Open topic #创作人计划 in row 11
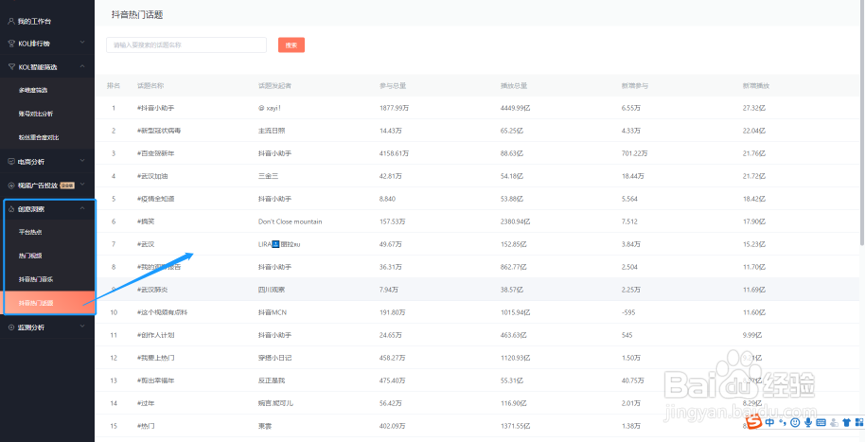The height and width of the screenshot is (442, 865). click(x=156, y=335)
